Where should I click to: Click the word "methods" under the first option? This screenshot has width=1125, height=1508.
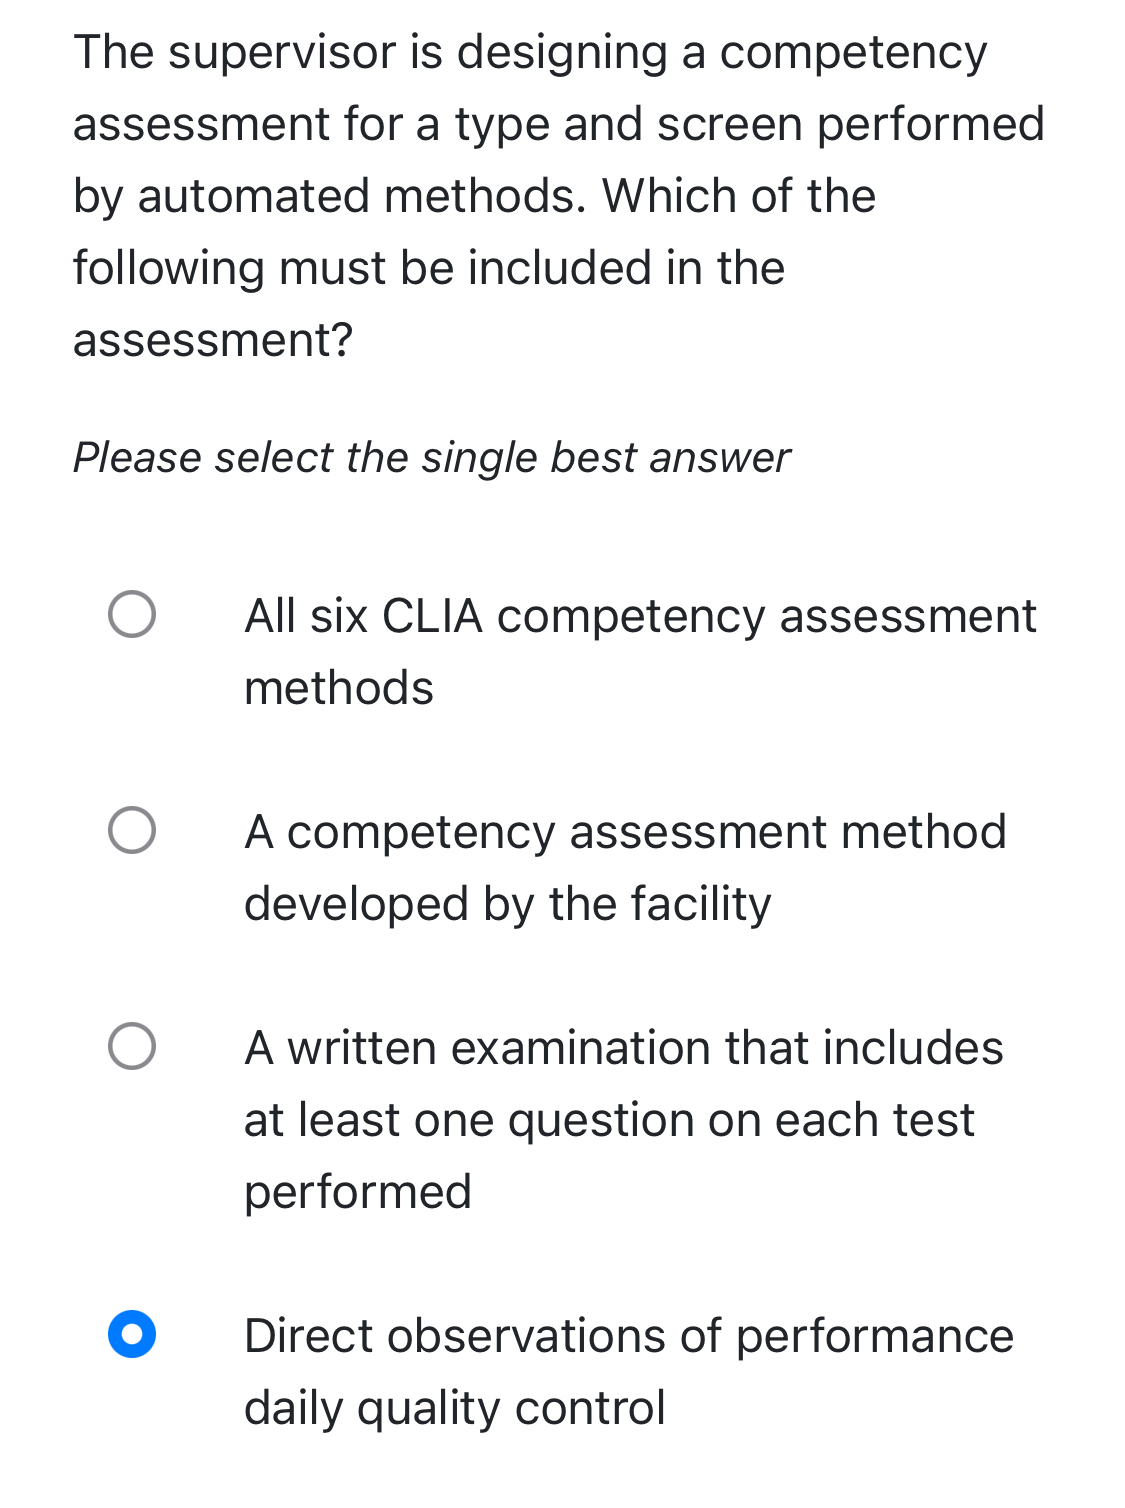point(339,687)
